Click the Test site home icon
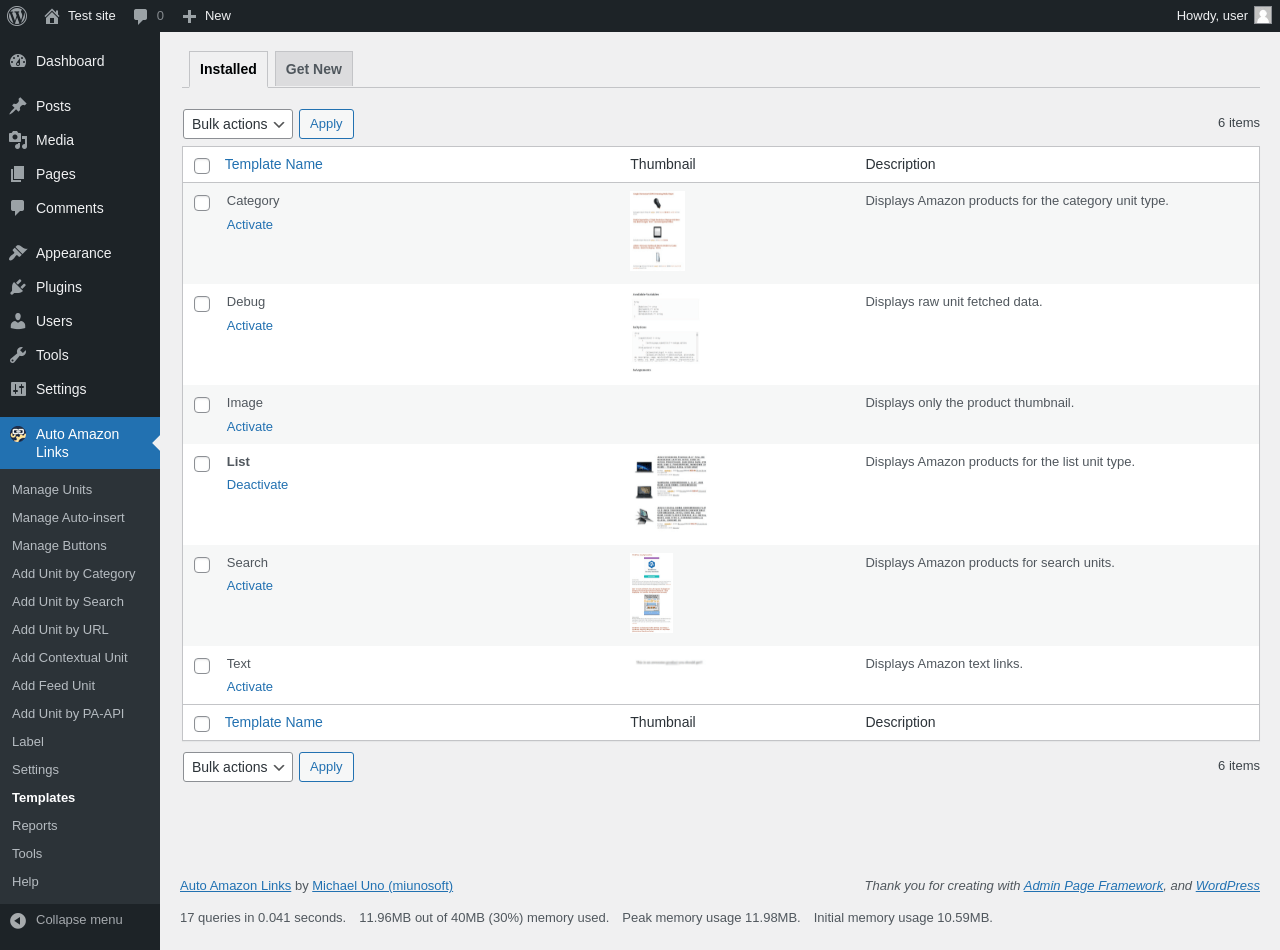1280x950 pixels. pos(52,16)
